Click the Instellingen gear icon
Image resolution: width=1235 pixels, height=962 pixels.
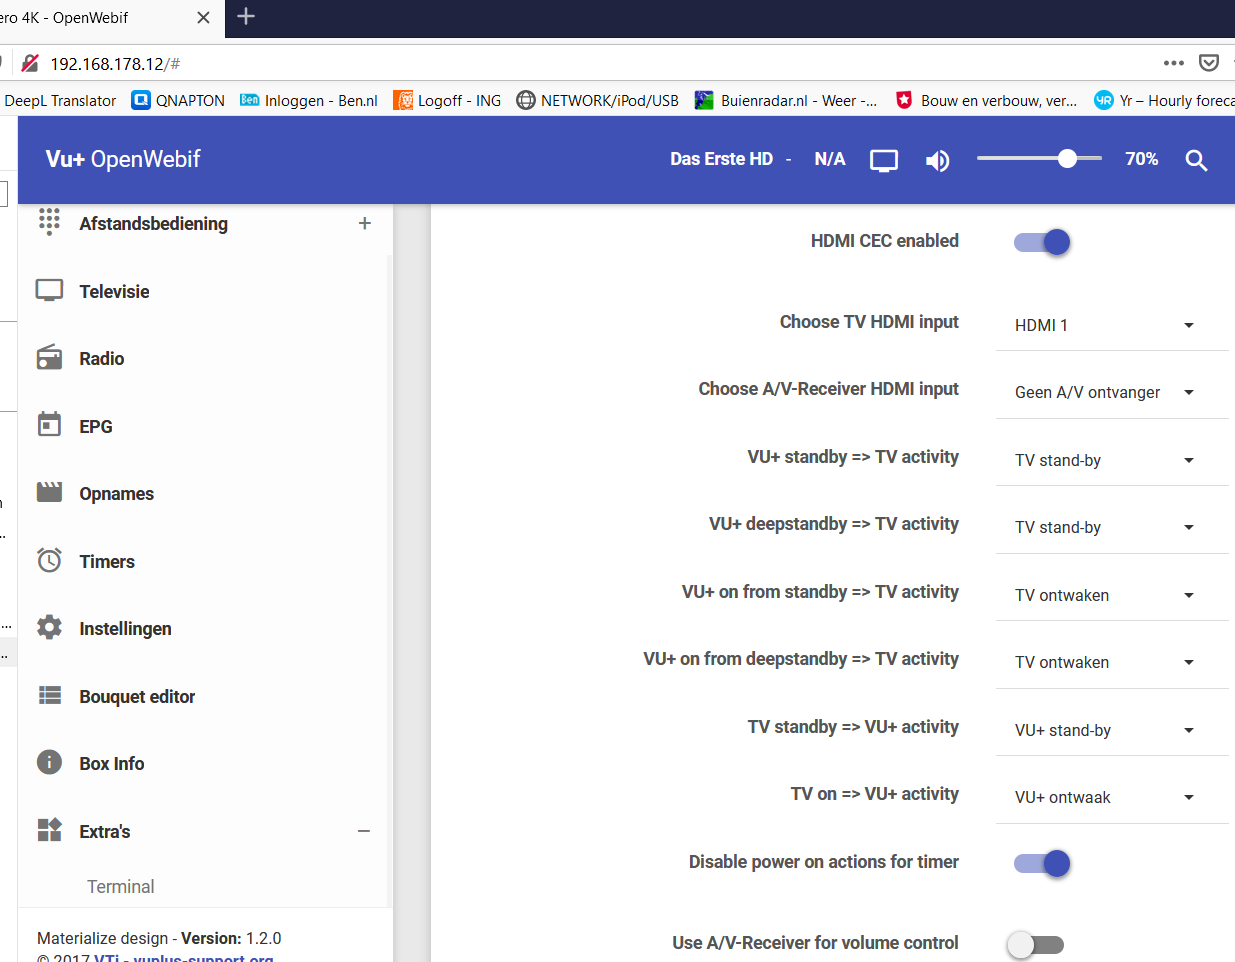[49, 628]
